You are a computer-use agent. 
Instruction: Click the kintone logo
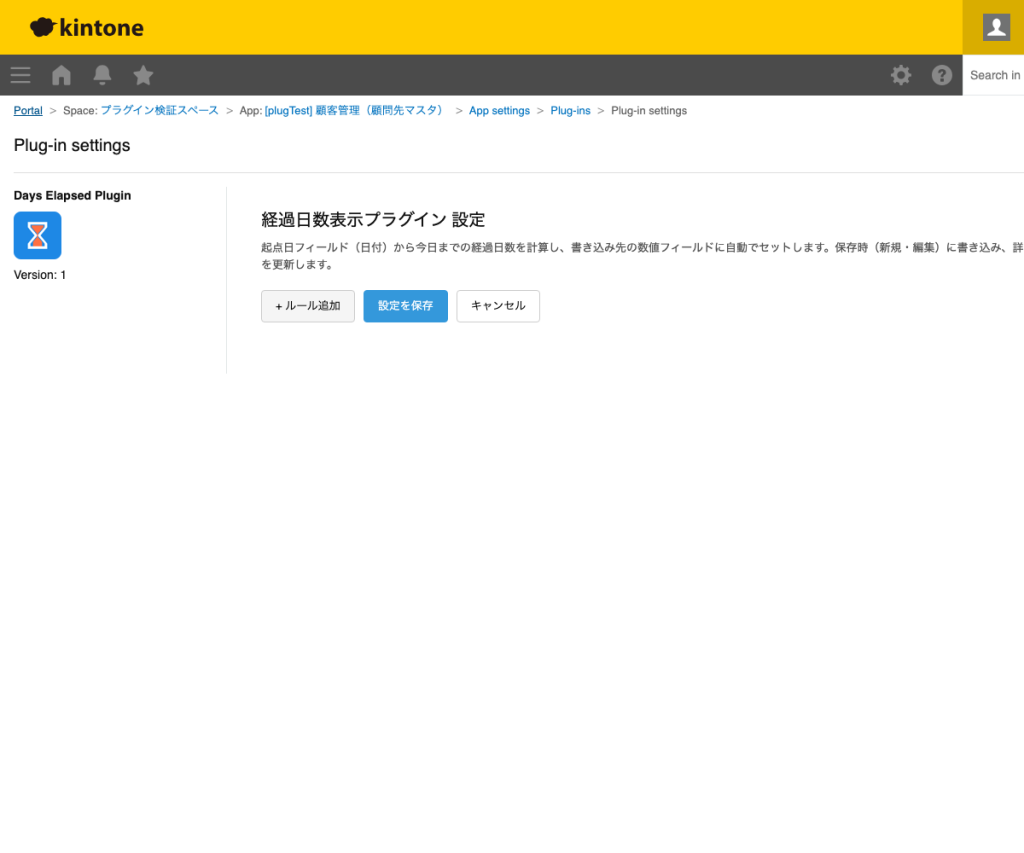click(x=86, y=27)
